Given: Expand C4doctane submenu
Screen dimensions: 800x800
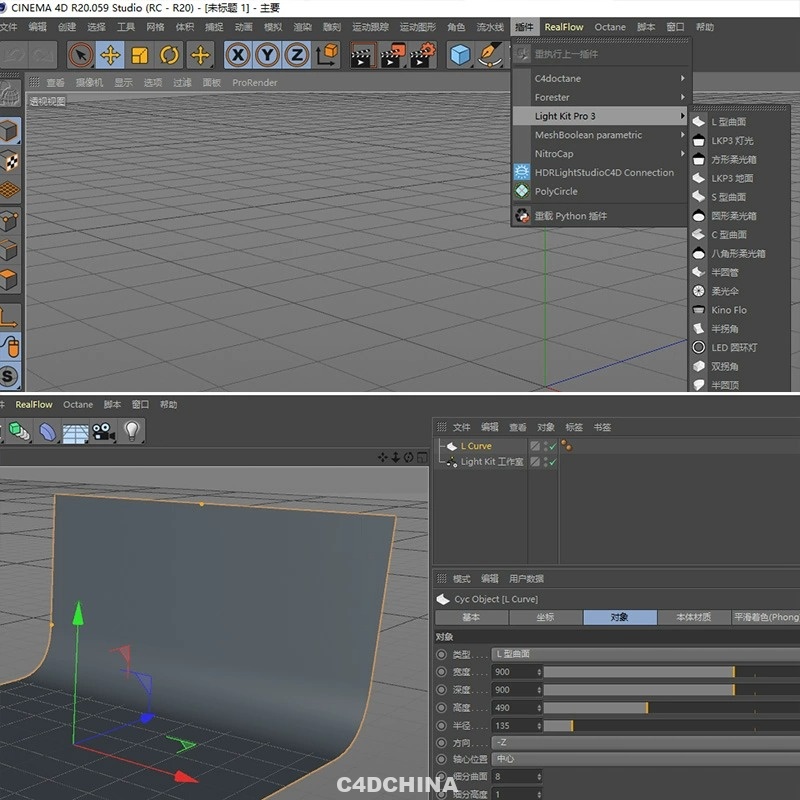Looking at the screenshot, I should (x=601, y=79).
